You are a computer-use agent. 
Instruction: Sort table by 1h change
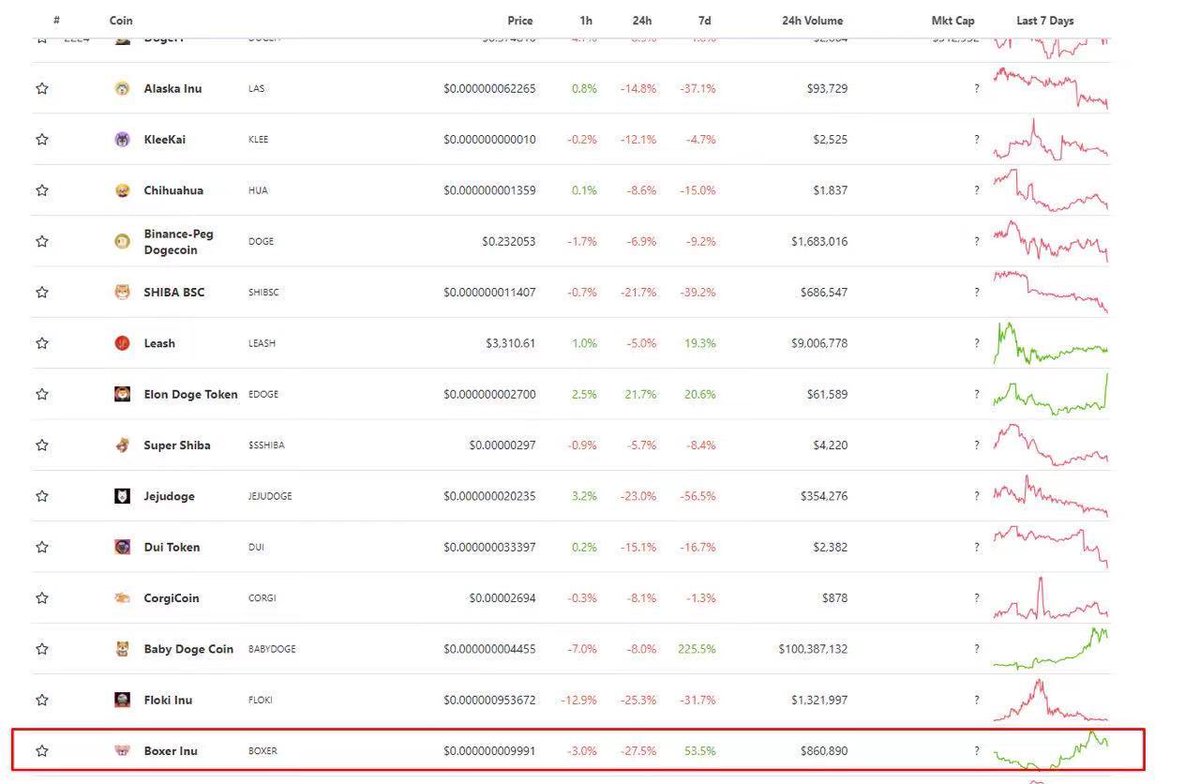click(585, 21)
